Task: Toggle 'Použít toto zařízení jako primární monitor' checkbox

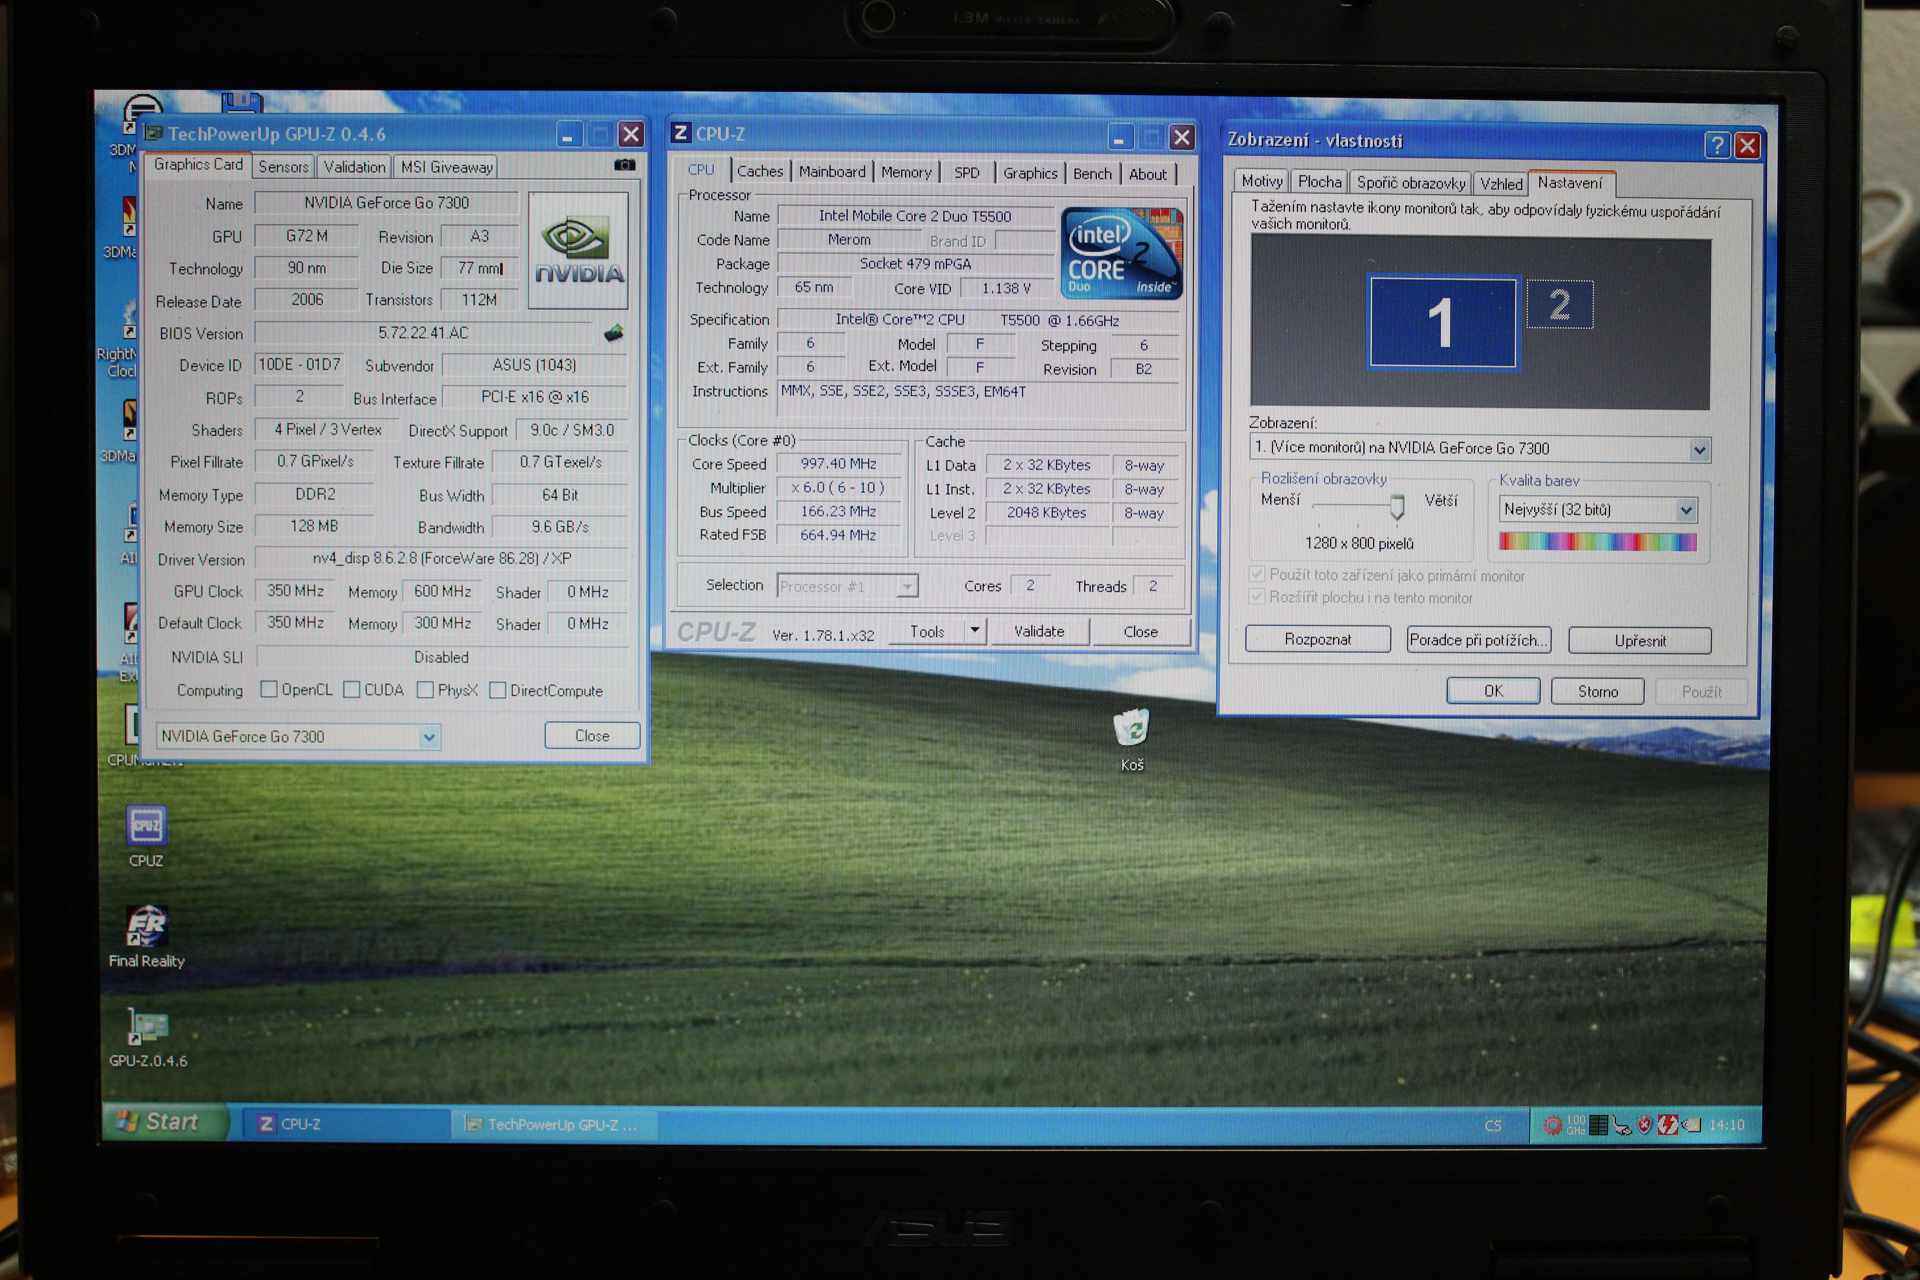Action: click(x=1257, y=575)
